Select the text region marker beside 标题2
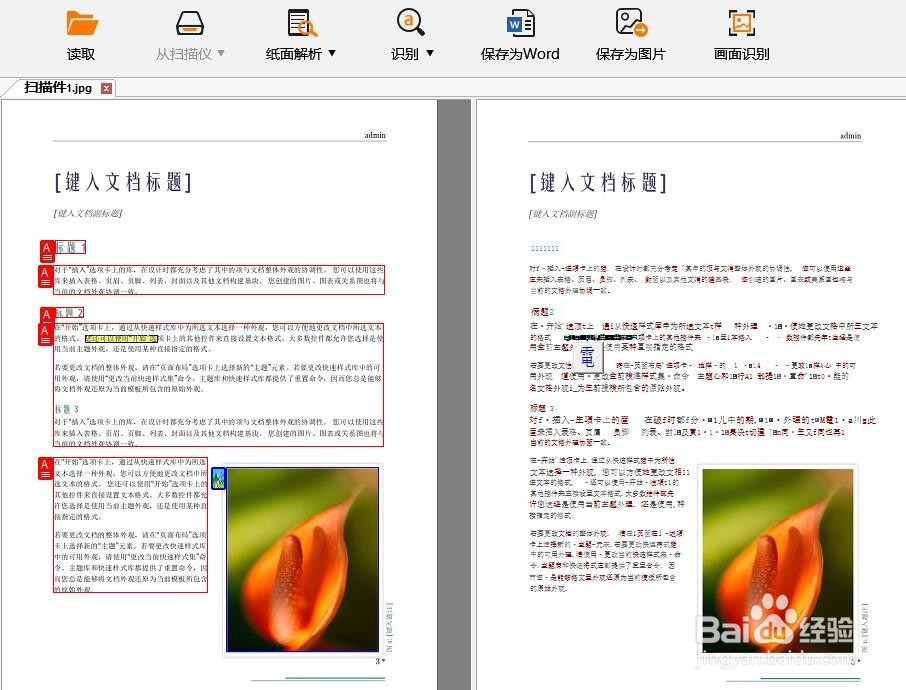Screen dimensions: 906x690 click(46, 315)
